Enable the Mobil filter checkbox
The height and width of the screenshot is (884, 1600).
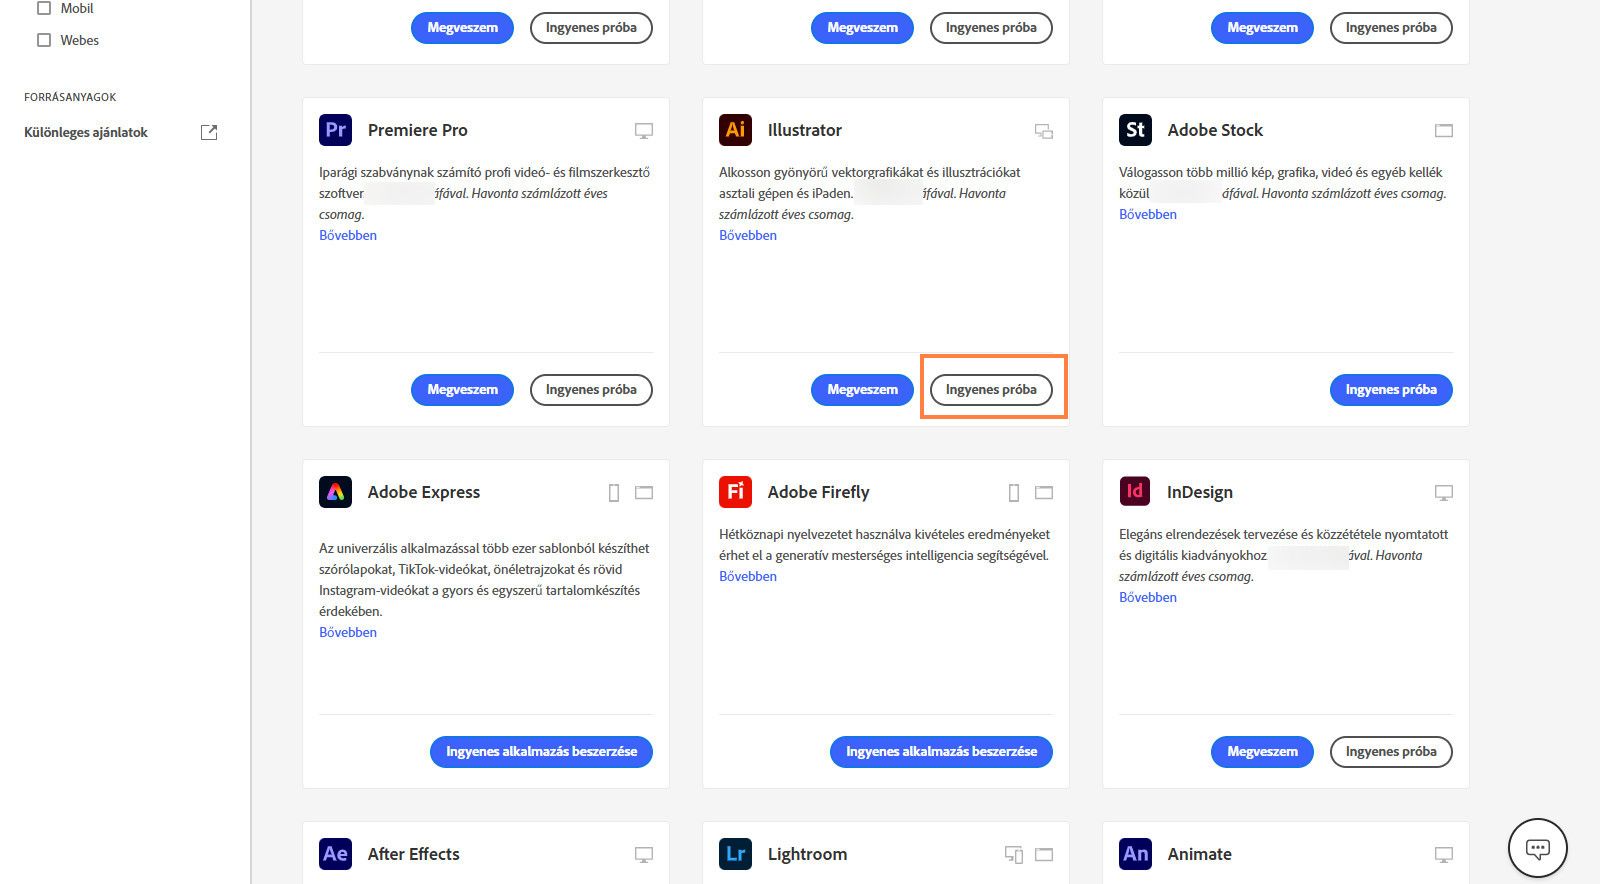(44, 8)
